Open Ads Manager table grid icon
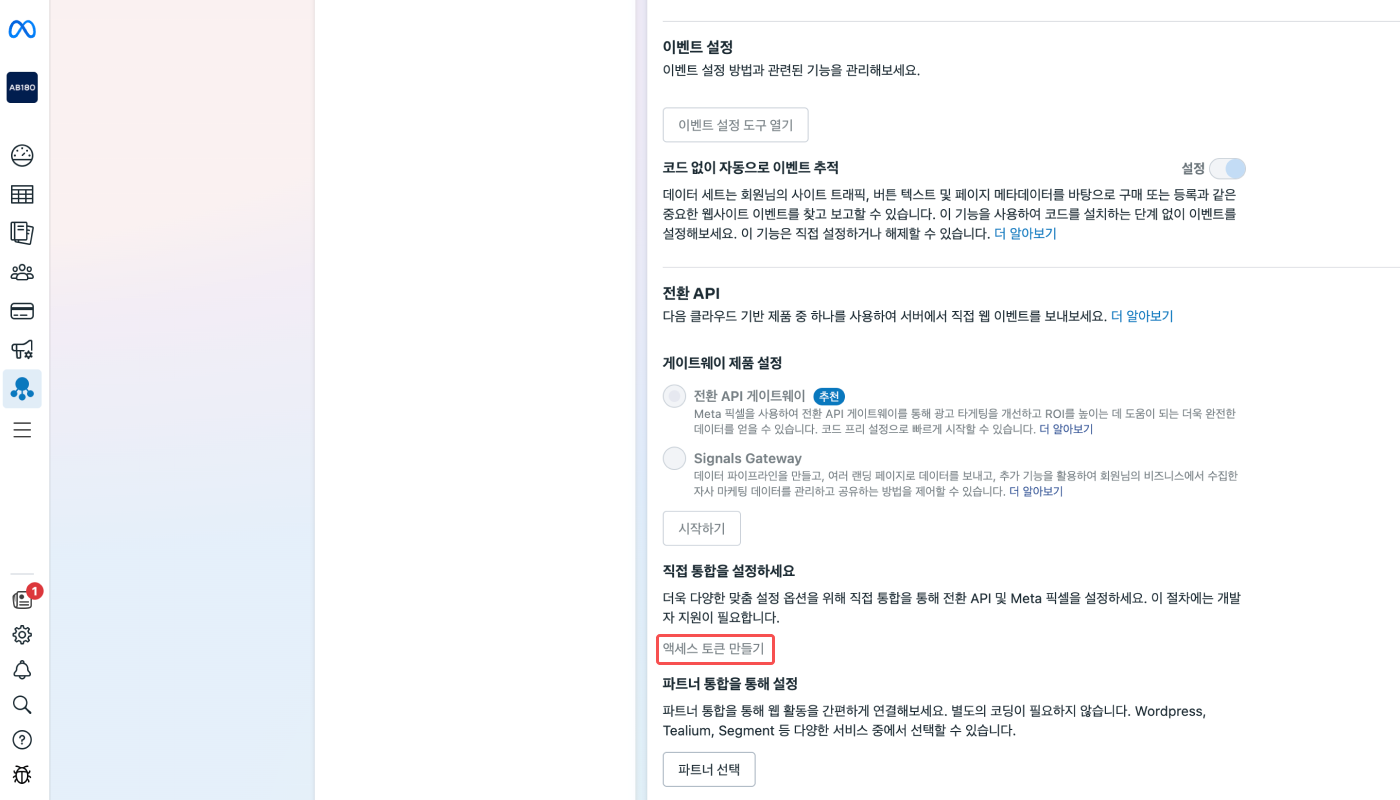Viewport: 1400px width, 800px height. click(x=22, y=195)
